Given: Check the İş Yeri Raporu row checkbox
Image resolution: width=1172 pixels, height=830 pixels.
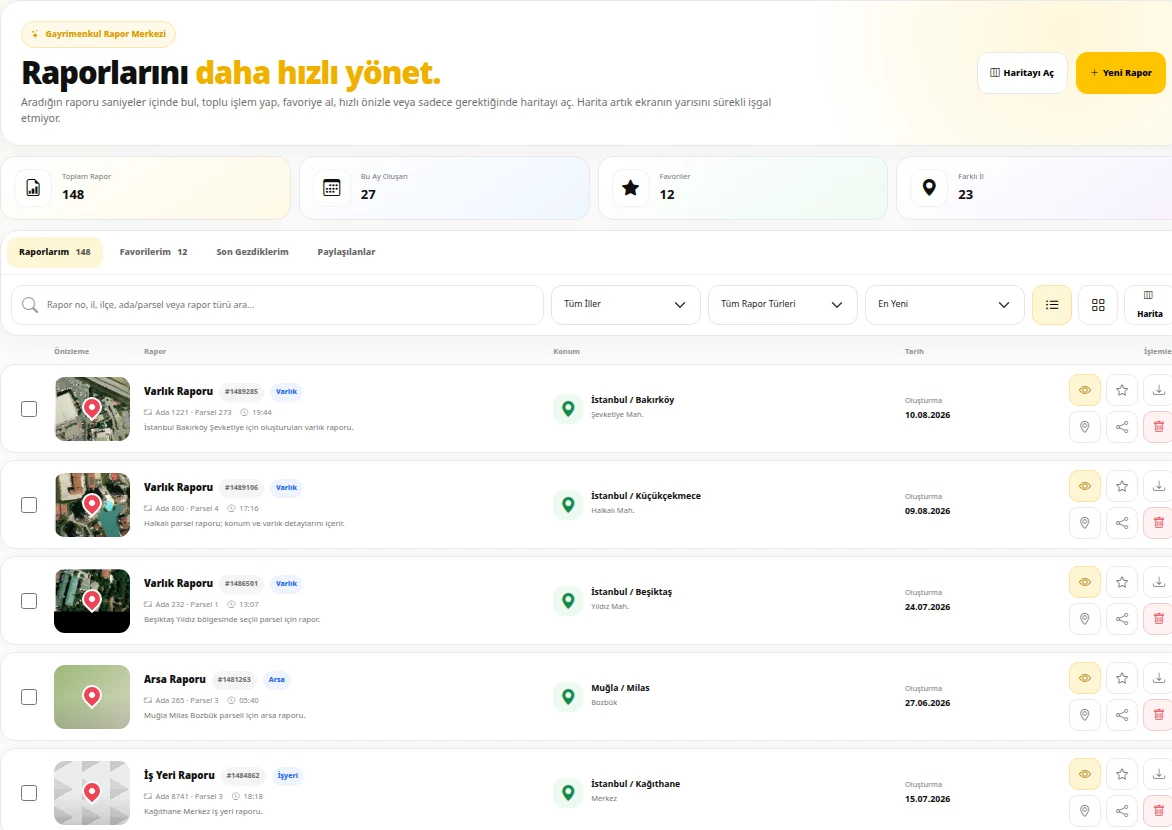Looking at the screenshot, I should [x=29, y=793].
